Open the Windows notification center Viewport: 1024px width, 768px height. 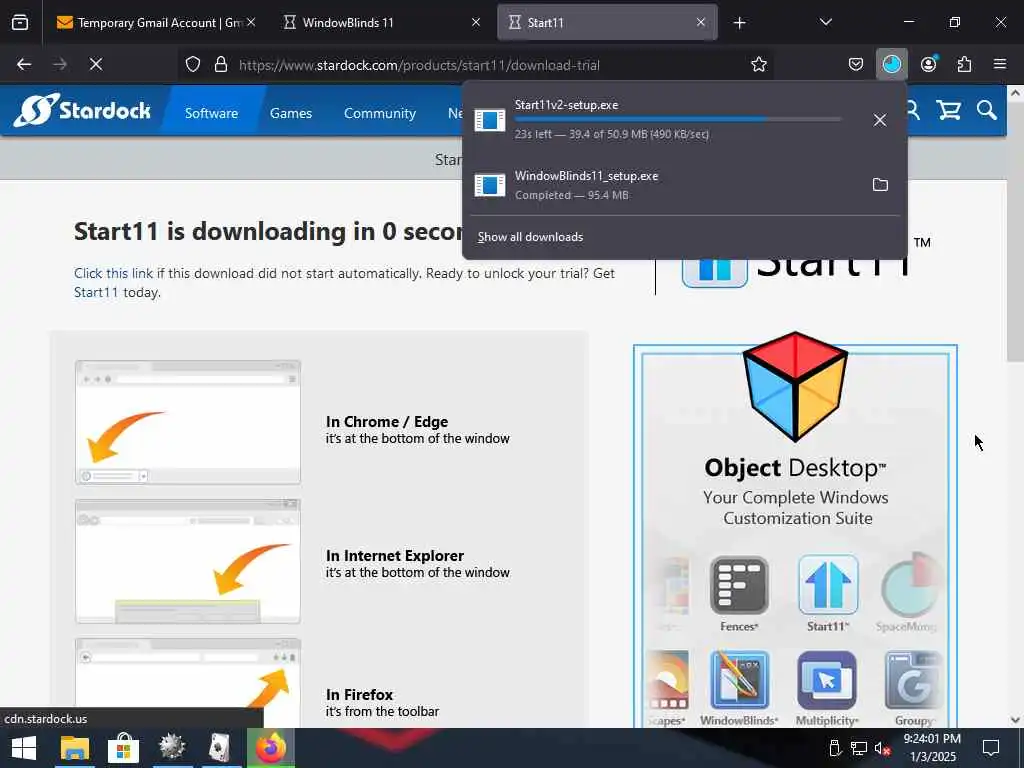[991, 748]
